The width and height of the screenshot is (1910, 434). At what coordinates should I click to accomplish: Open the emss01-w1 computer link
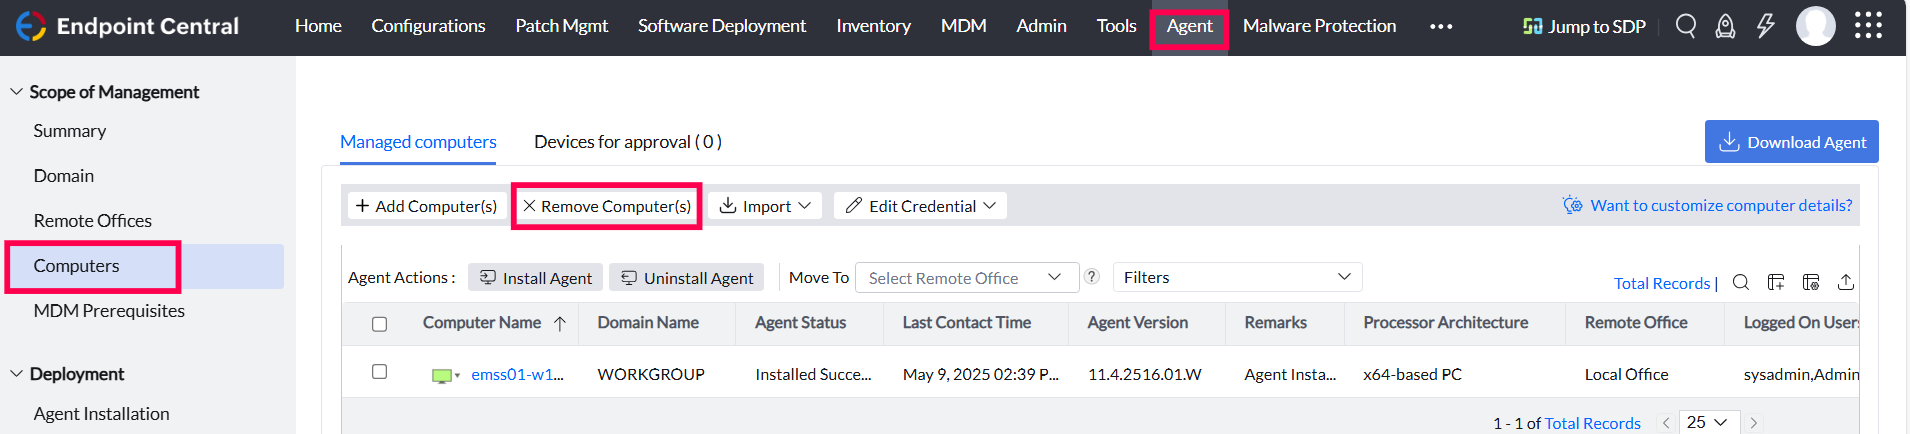point(517,374)
